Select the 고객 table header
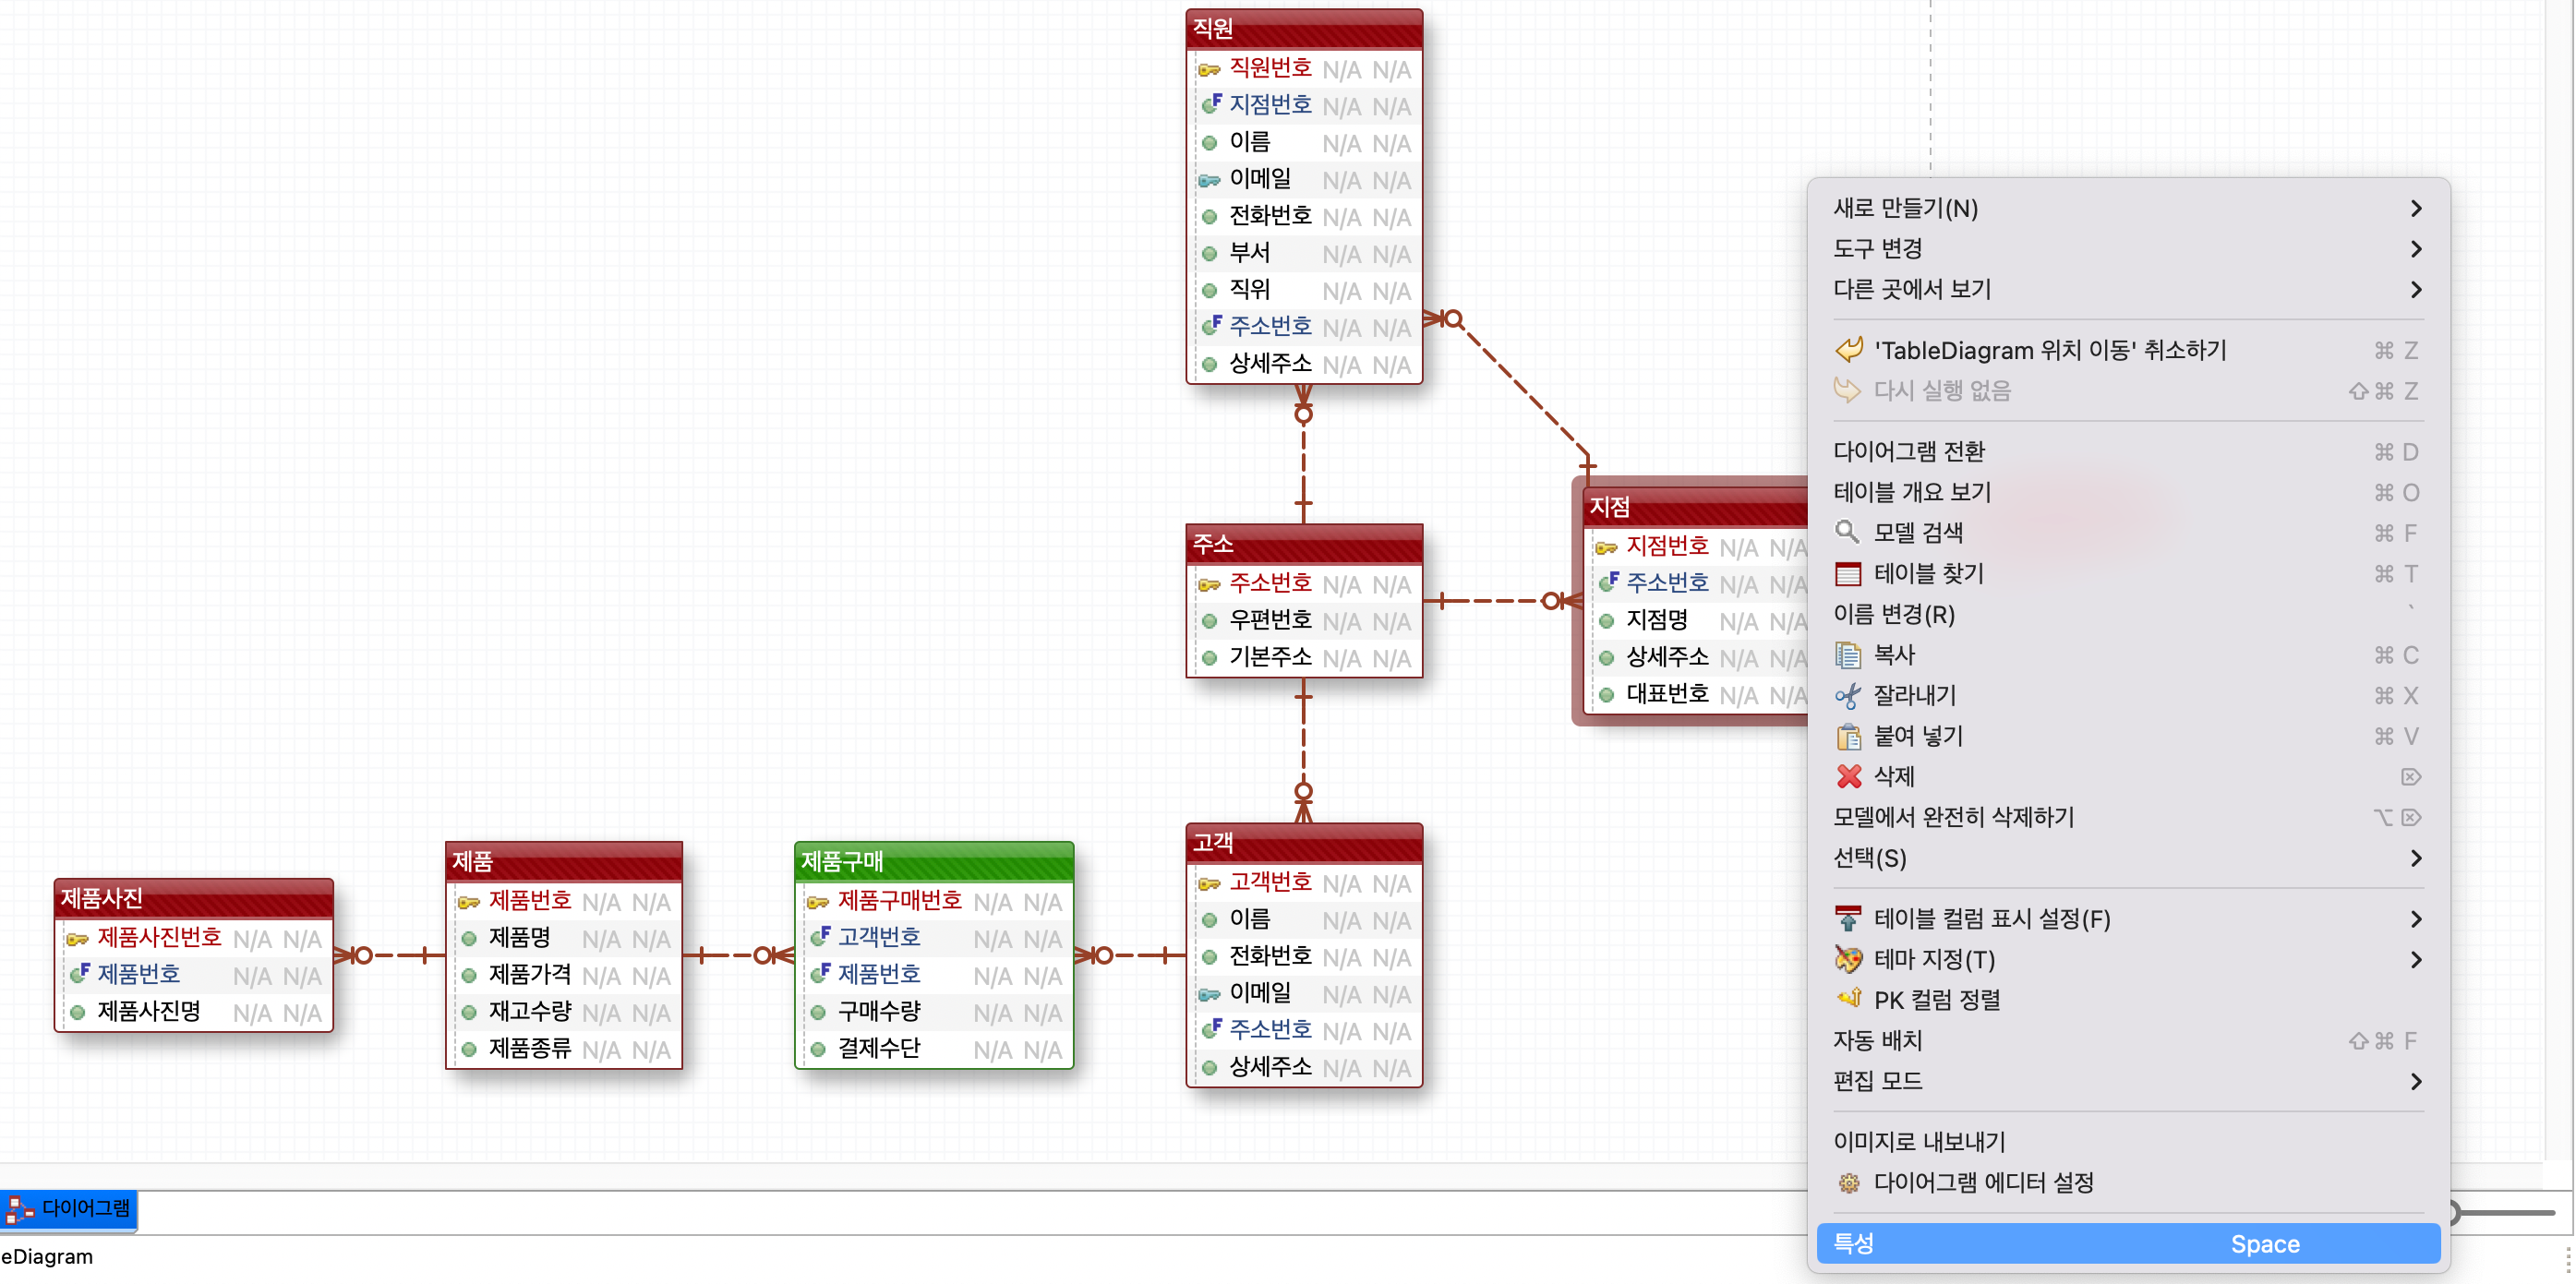The height and width of the screenshot is (1284, 2576). 1304,843
